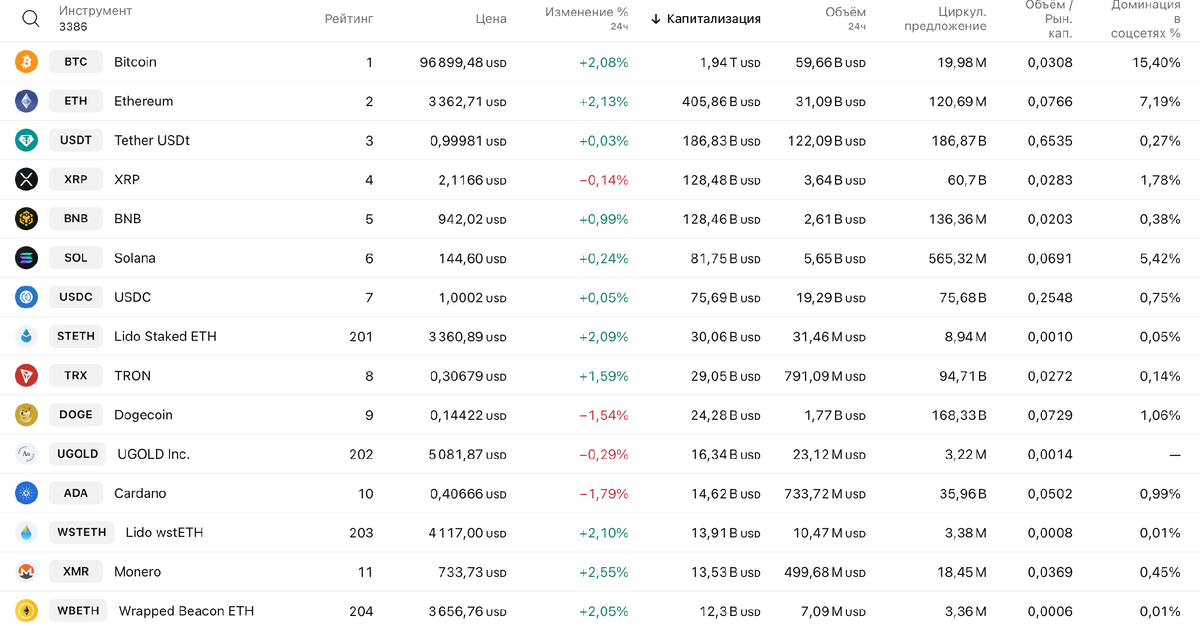The height and width of the screenshot is (626, 1200).
Task: Sort by the Рейтинг column header
Action: 349,19
